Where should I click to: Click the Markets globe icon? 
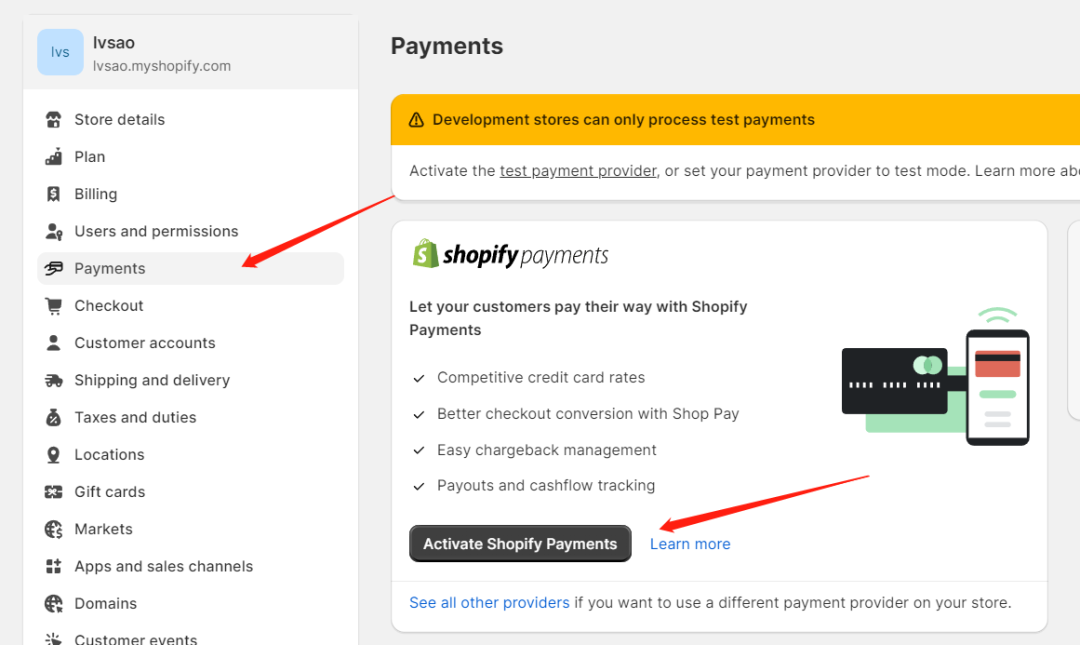pyautogui.click(x=54, y=529)
